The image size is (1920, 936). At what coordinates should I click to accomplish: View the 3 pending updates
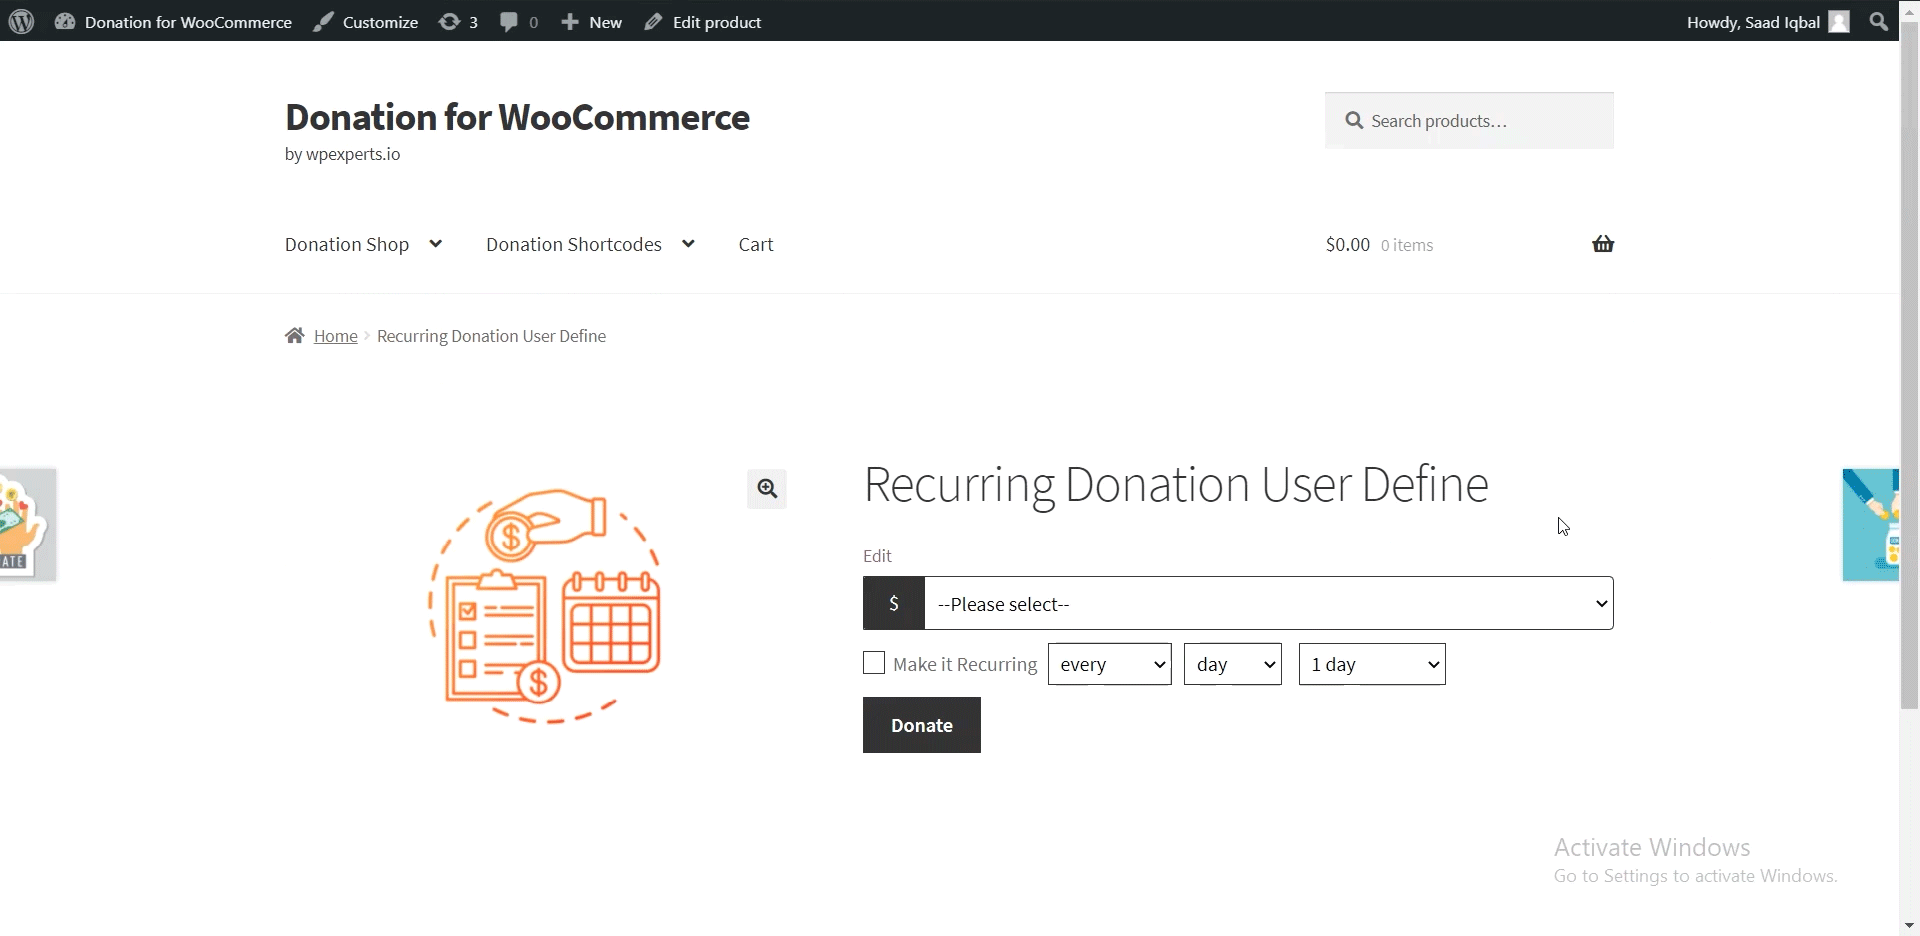(x=458, y=22)
